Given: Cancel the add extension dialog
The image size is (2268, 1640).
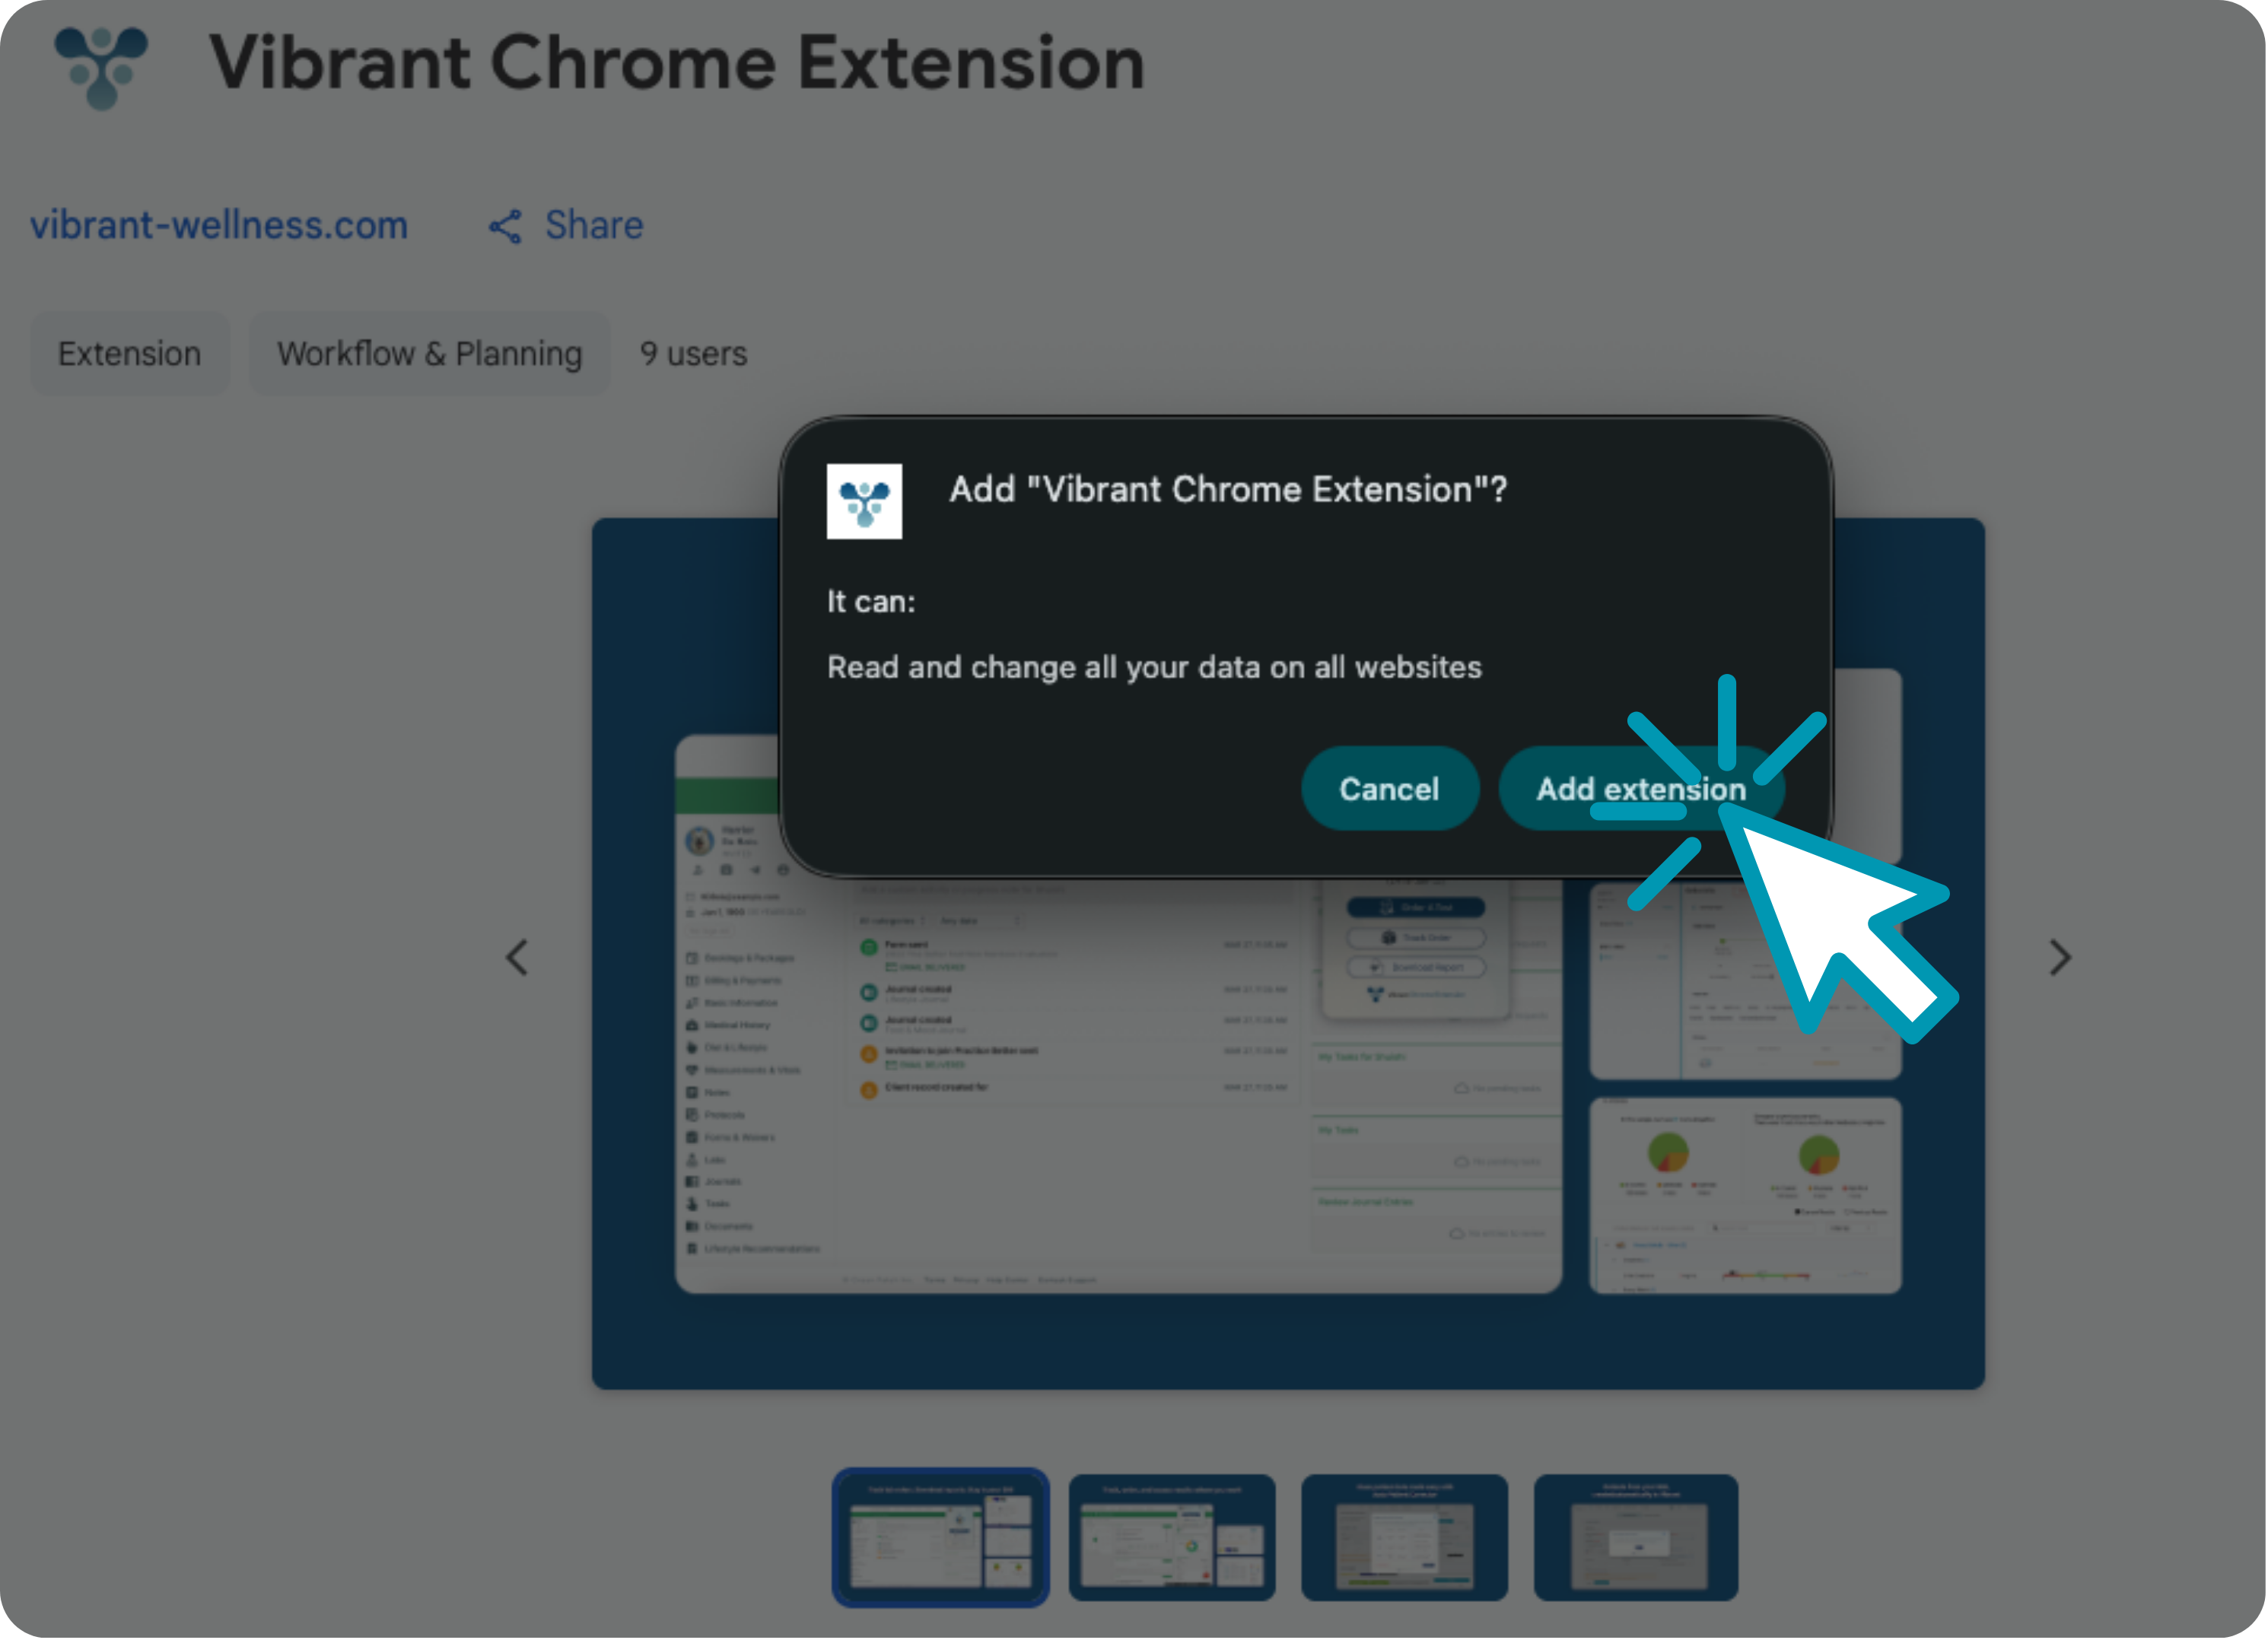Looking at the screenshot, I should 1389,789.
